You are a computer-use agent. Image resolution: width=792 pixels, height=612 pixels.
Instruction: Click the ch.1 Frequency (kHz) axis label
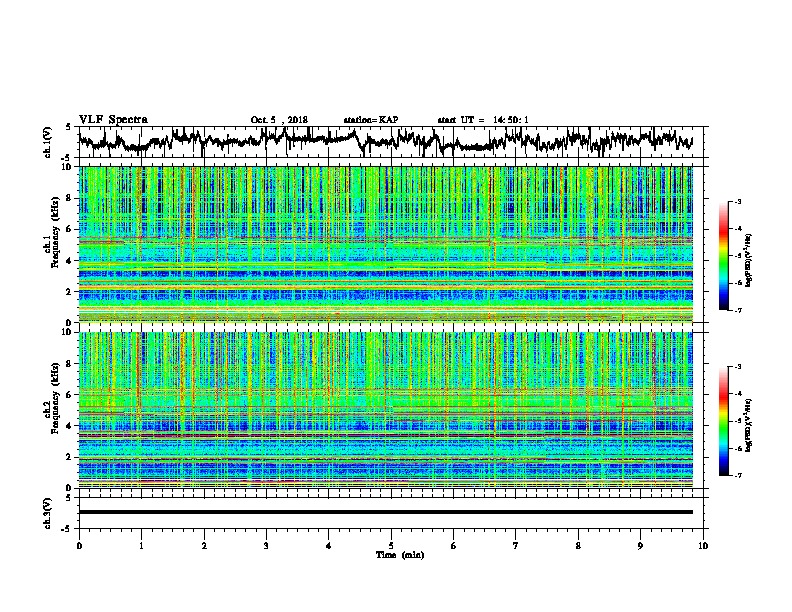click(x=52, y=232)
